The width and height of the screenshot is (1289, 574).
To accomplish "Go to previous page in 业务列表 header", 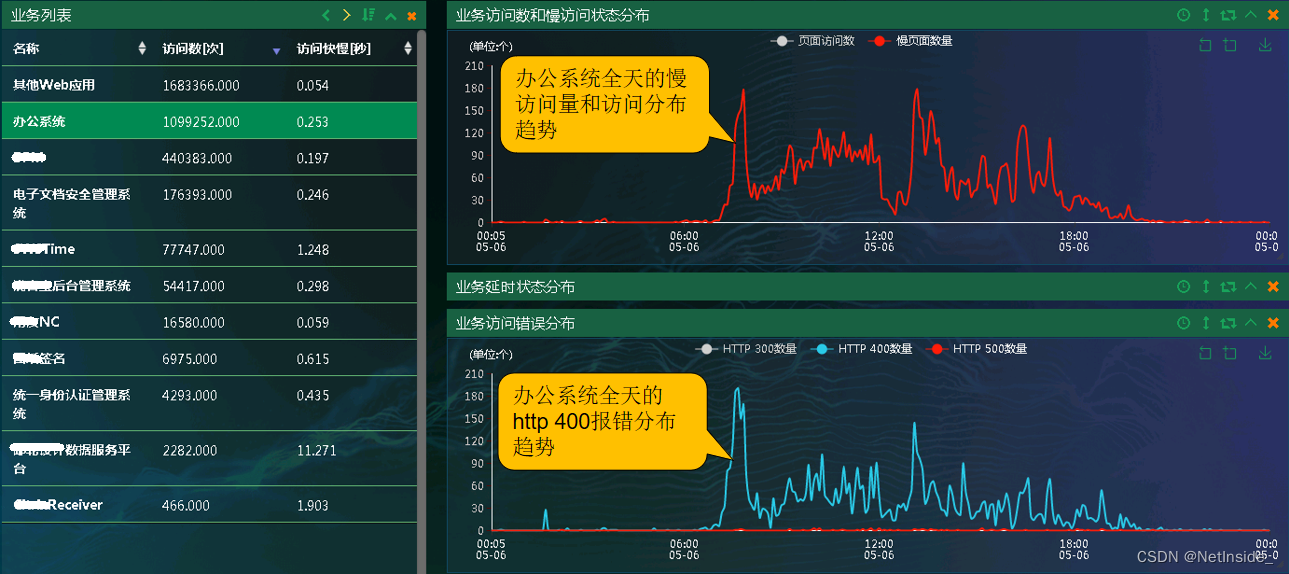I will (x=326, y=15).
